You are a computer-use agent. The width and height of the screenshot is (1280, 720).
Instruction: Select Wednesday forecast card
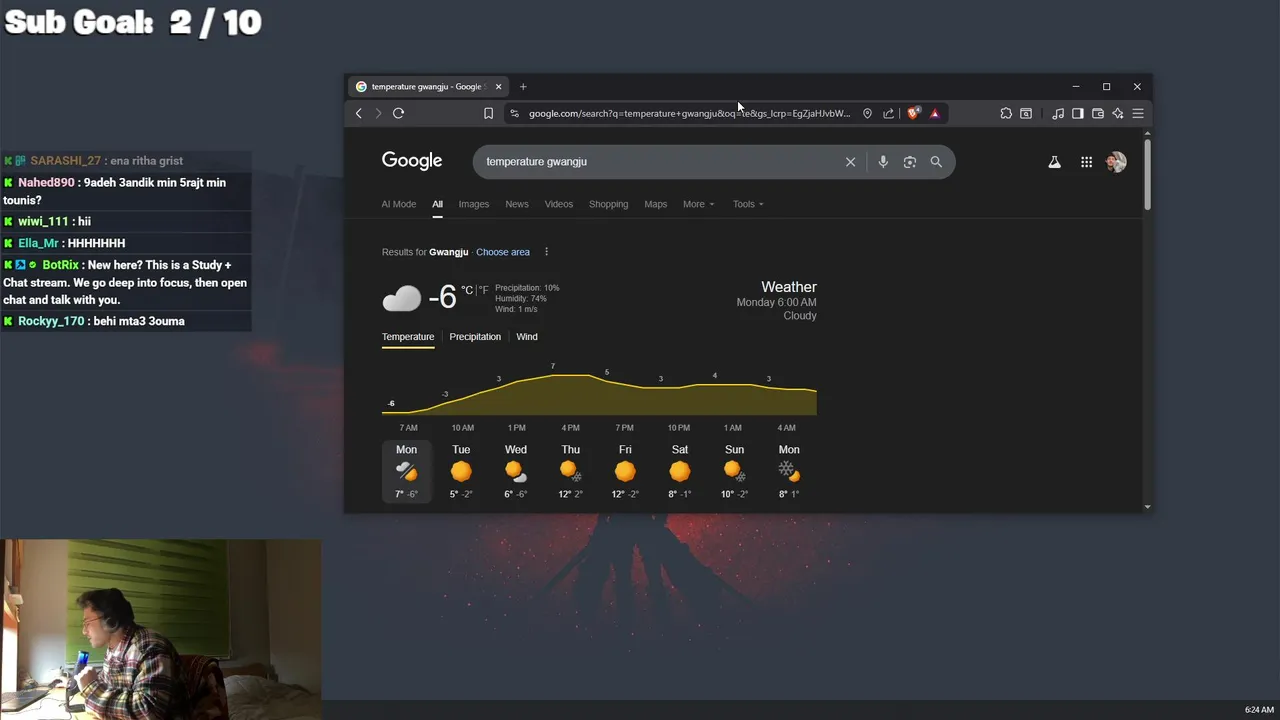(x=516, y=471)
